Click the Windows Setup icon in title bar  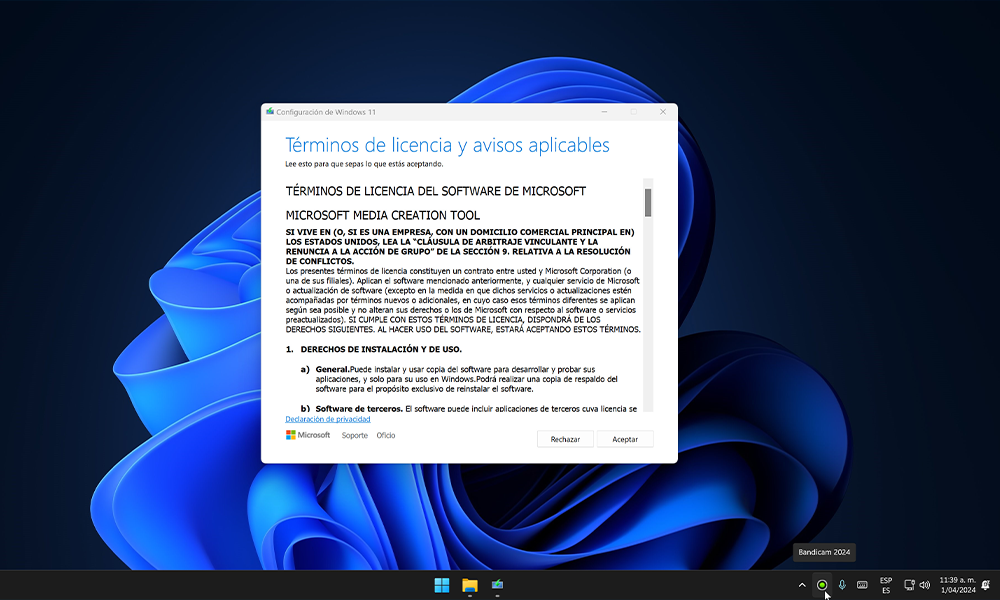click(x=270, y=111)
